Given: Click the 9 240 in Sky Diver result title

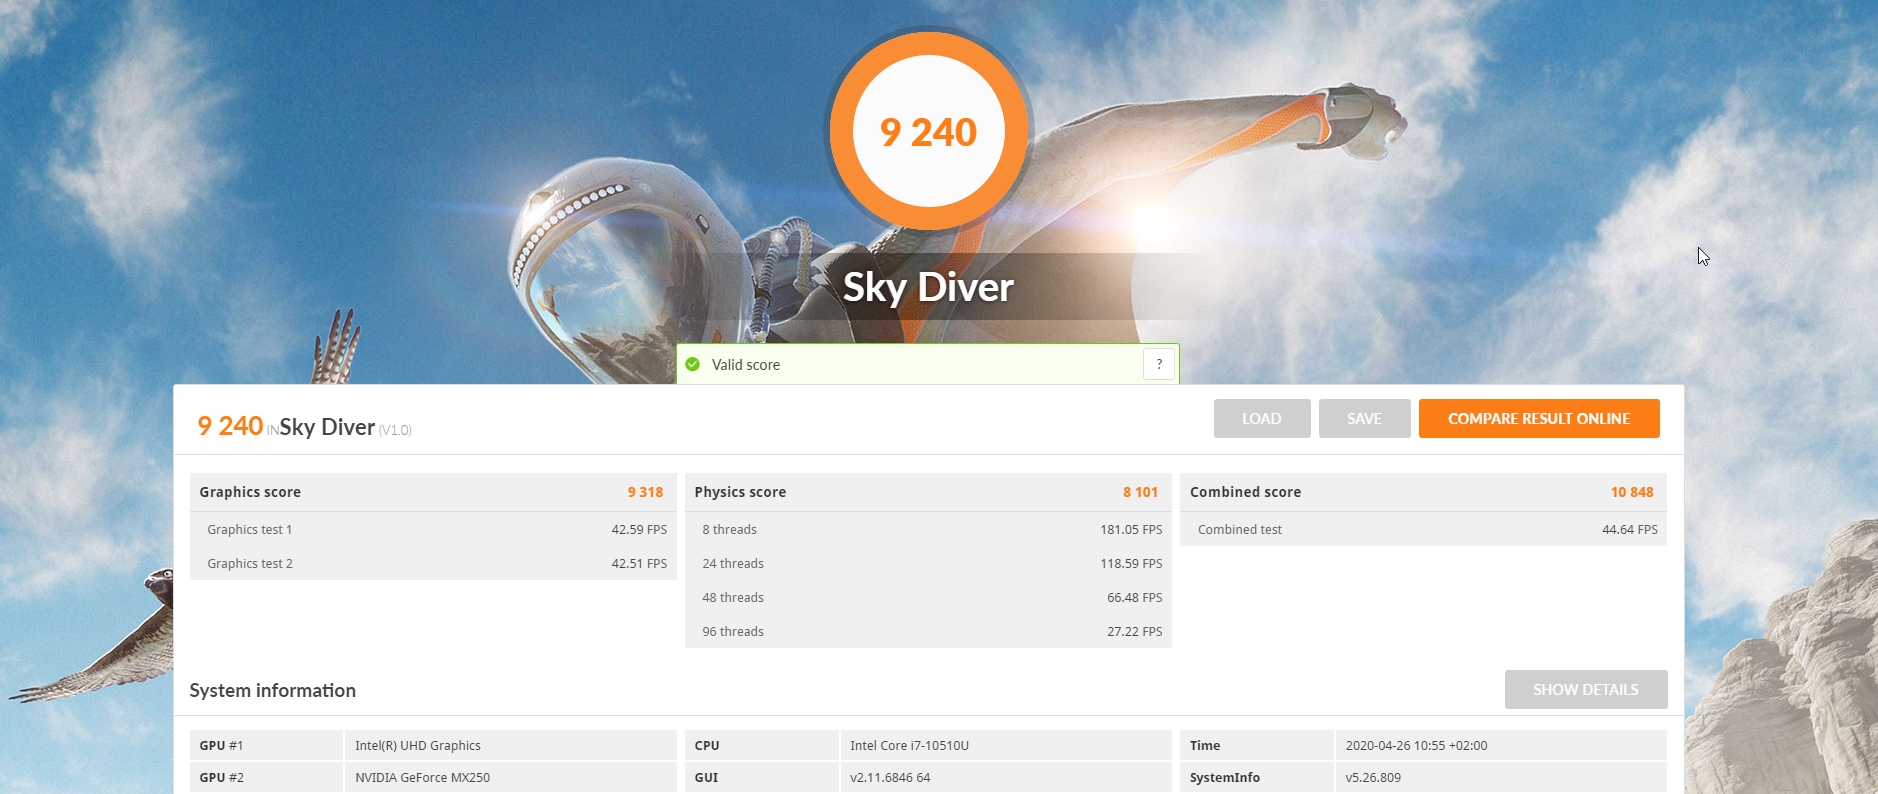Looking at the screenshot, I should [230, 426].
